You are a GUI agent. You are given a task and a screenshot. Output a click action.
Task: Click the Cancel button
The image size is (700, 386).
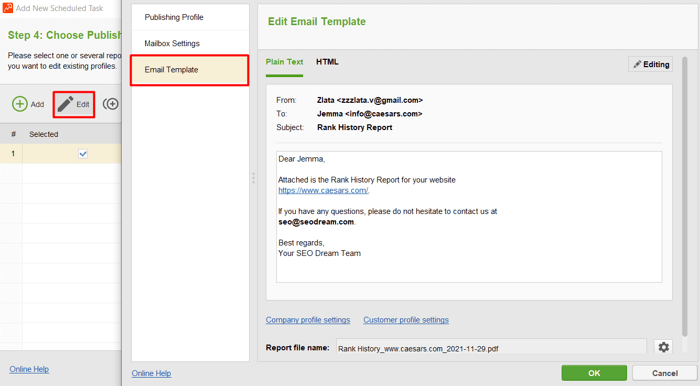(x=665, y=373)
